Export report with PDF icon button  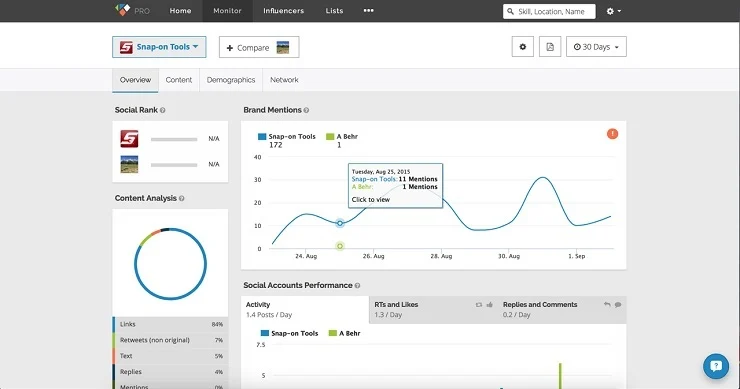(550, 47)
